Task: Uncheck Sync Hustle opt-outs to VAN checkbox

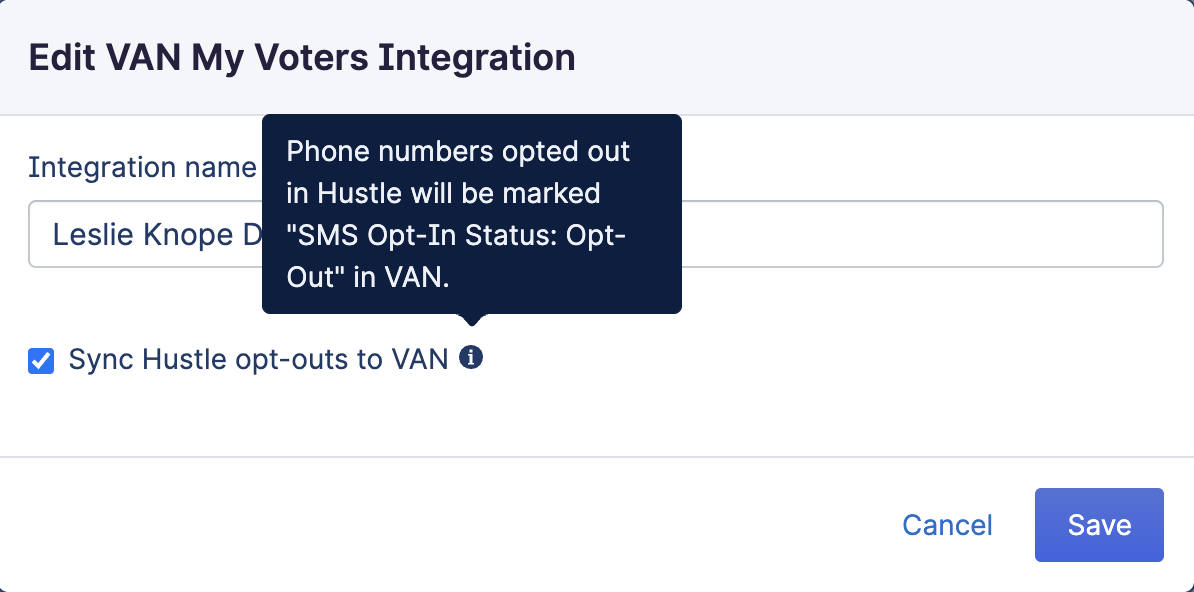Action: point(41,360)
